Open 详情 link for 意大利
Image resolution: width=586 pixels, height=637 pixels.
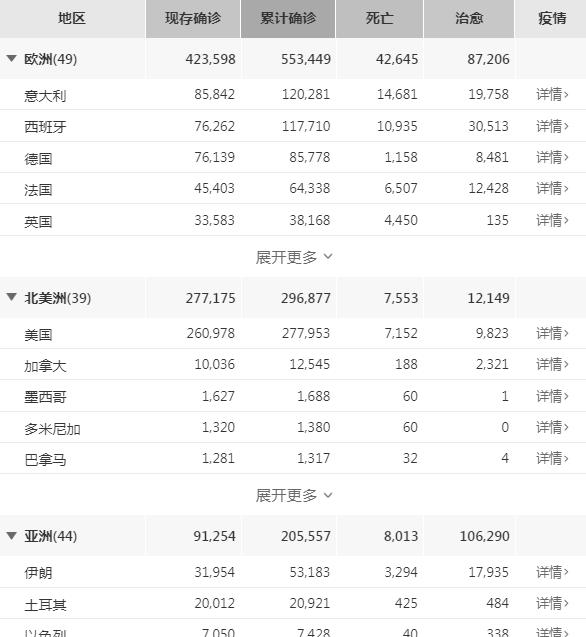pyautogui.click(x=552, y=94)
